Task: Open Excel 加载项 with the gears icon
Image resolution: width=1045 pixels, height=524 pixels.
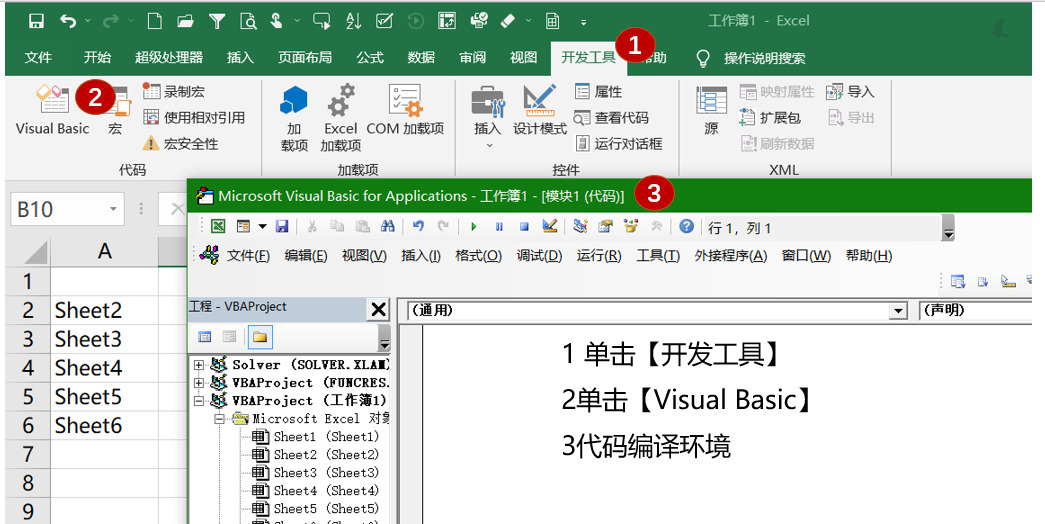Action: (341, 119)
